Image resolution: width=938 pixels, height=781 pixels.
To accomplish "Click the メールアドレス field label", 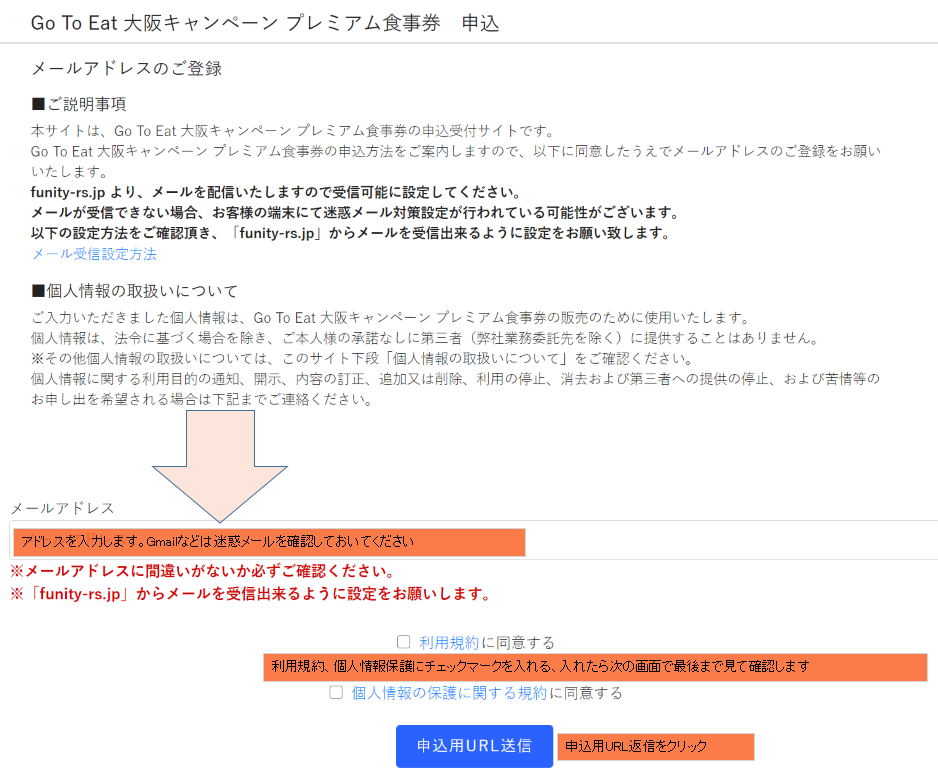I will click(x=62, y=508).
